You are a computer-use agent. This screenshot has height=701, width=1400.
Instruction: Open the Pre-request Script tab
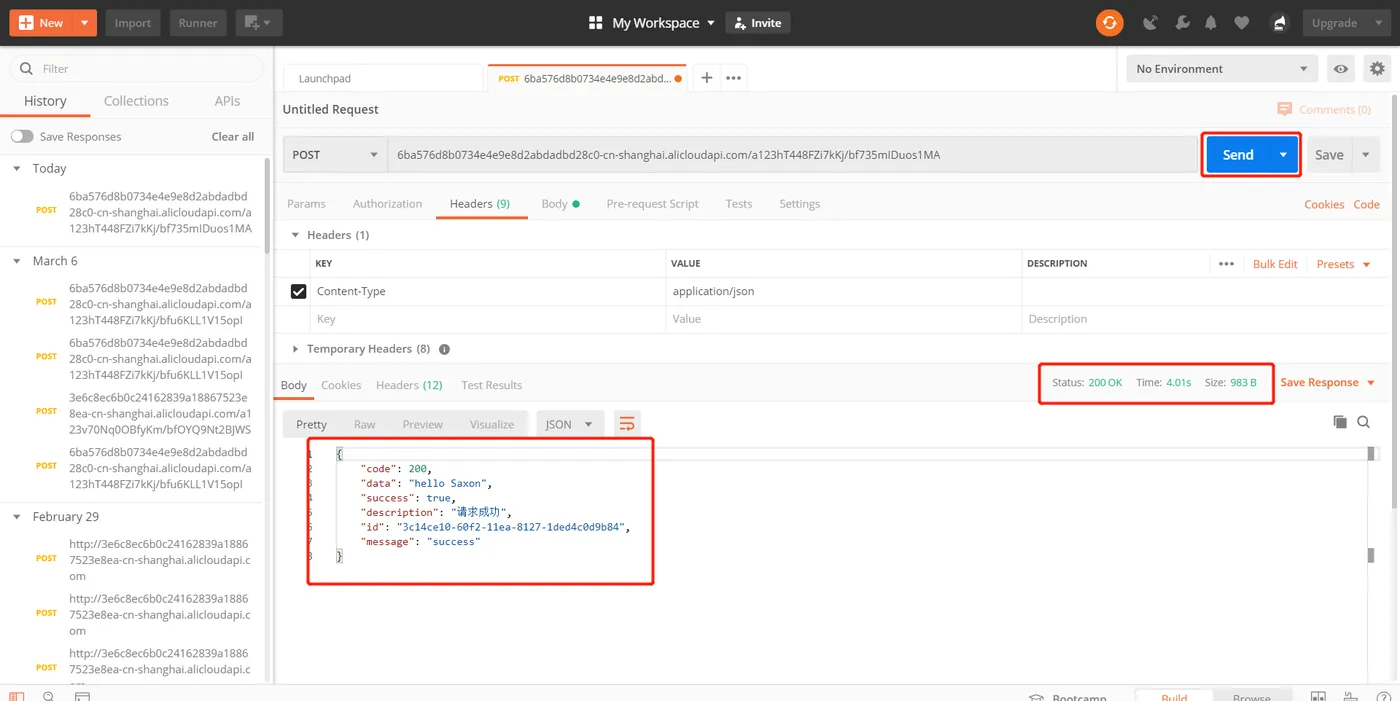pos(652,204)
